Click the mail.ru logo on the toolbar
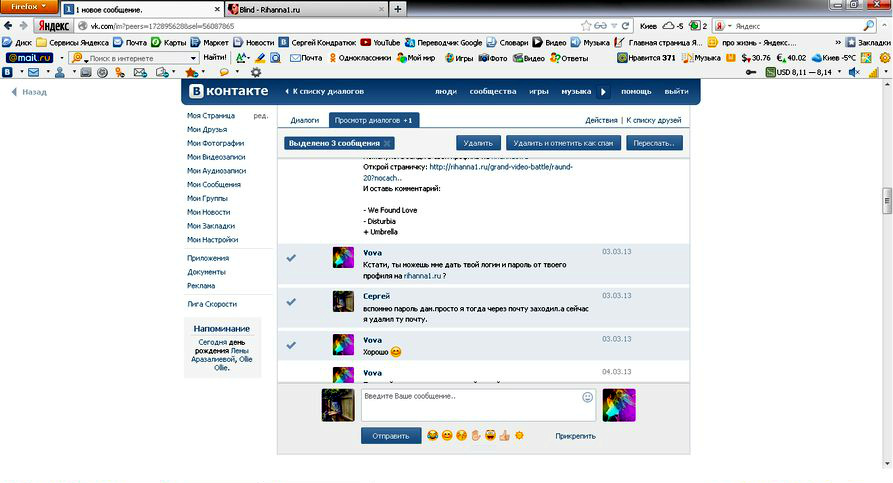Screen dimensions: 893x483 tap(29, 58)
